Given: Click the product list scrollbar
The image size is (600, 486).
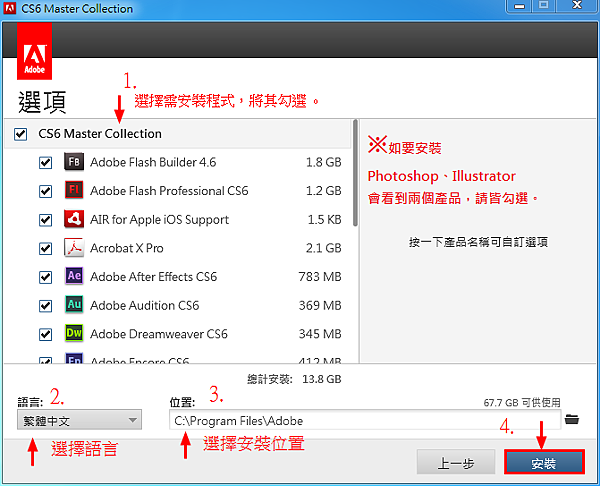Looking at the screenshot, I should [x=355, y=172].
